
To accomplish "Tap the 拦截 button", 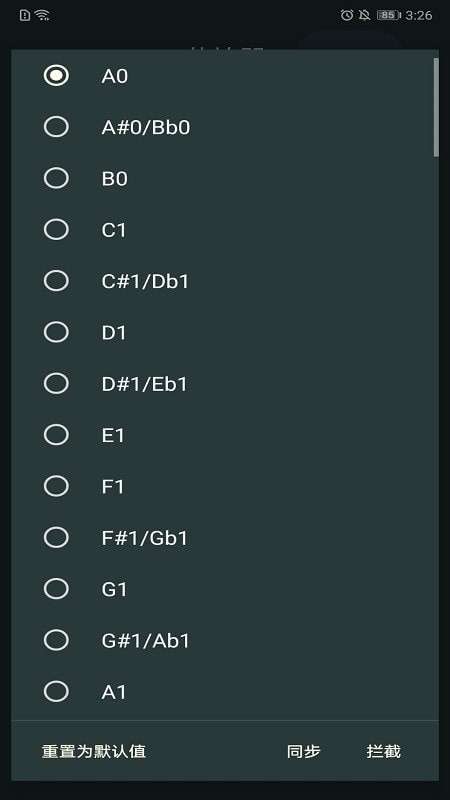I will (384, 751).
